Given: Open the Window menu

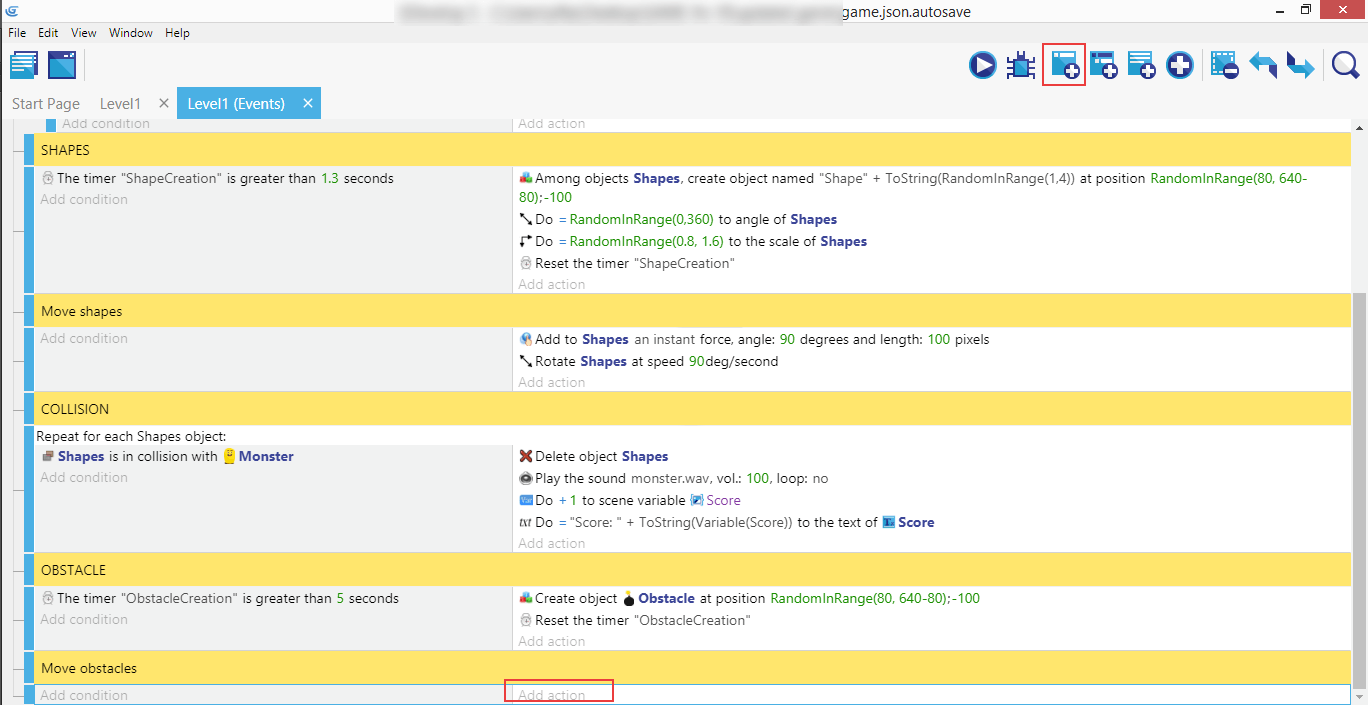Looking at the screenshot, I should coord(130,33).
